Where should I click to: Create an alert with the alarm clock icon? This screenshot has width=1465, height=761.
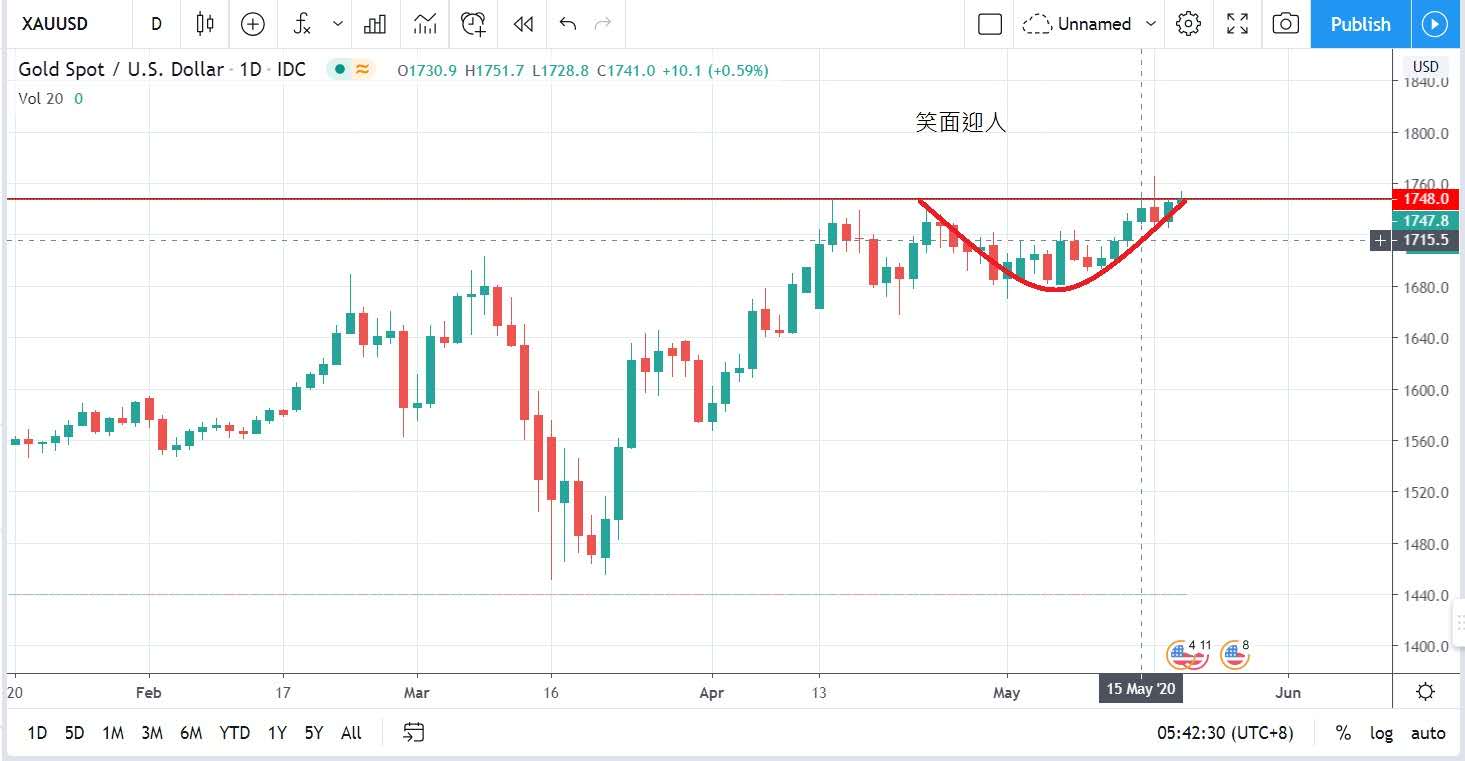473,24
